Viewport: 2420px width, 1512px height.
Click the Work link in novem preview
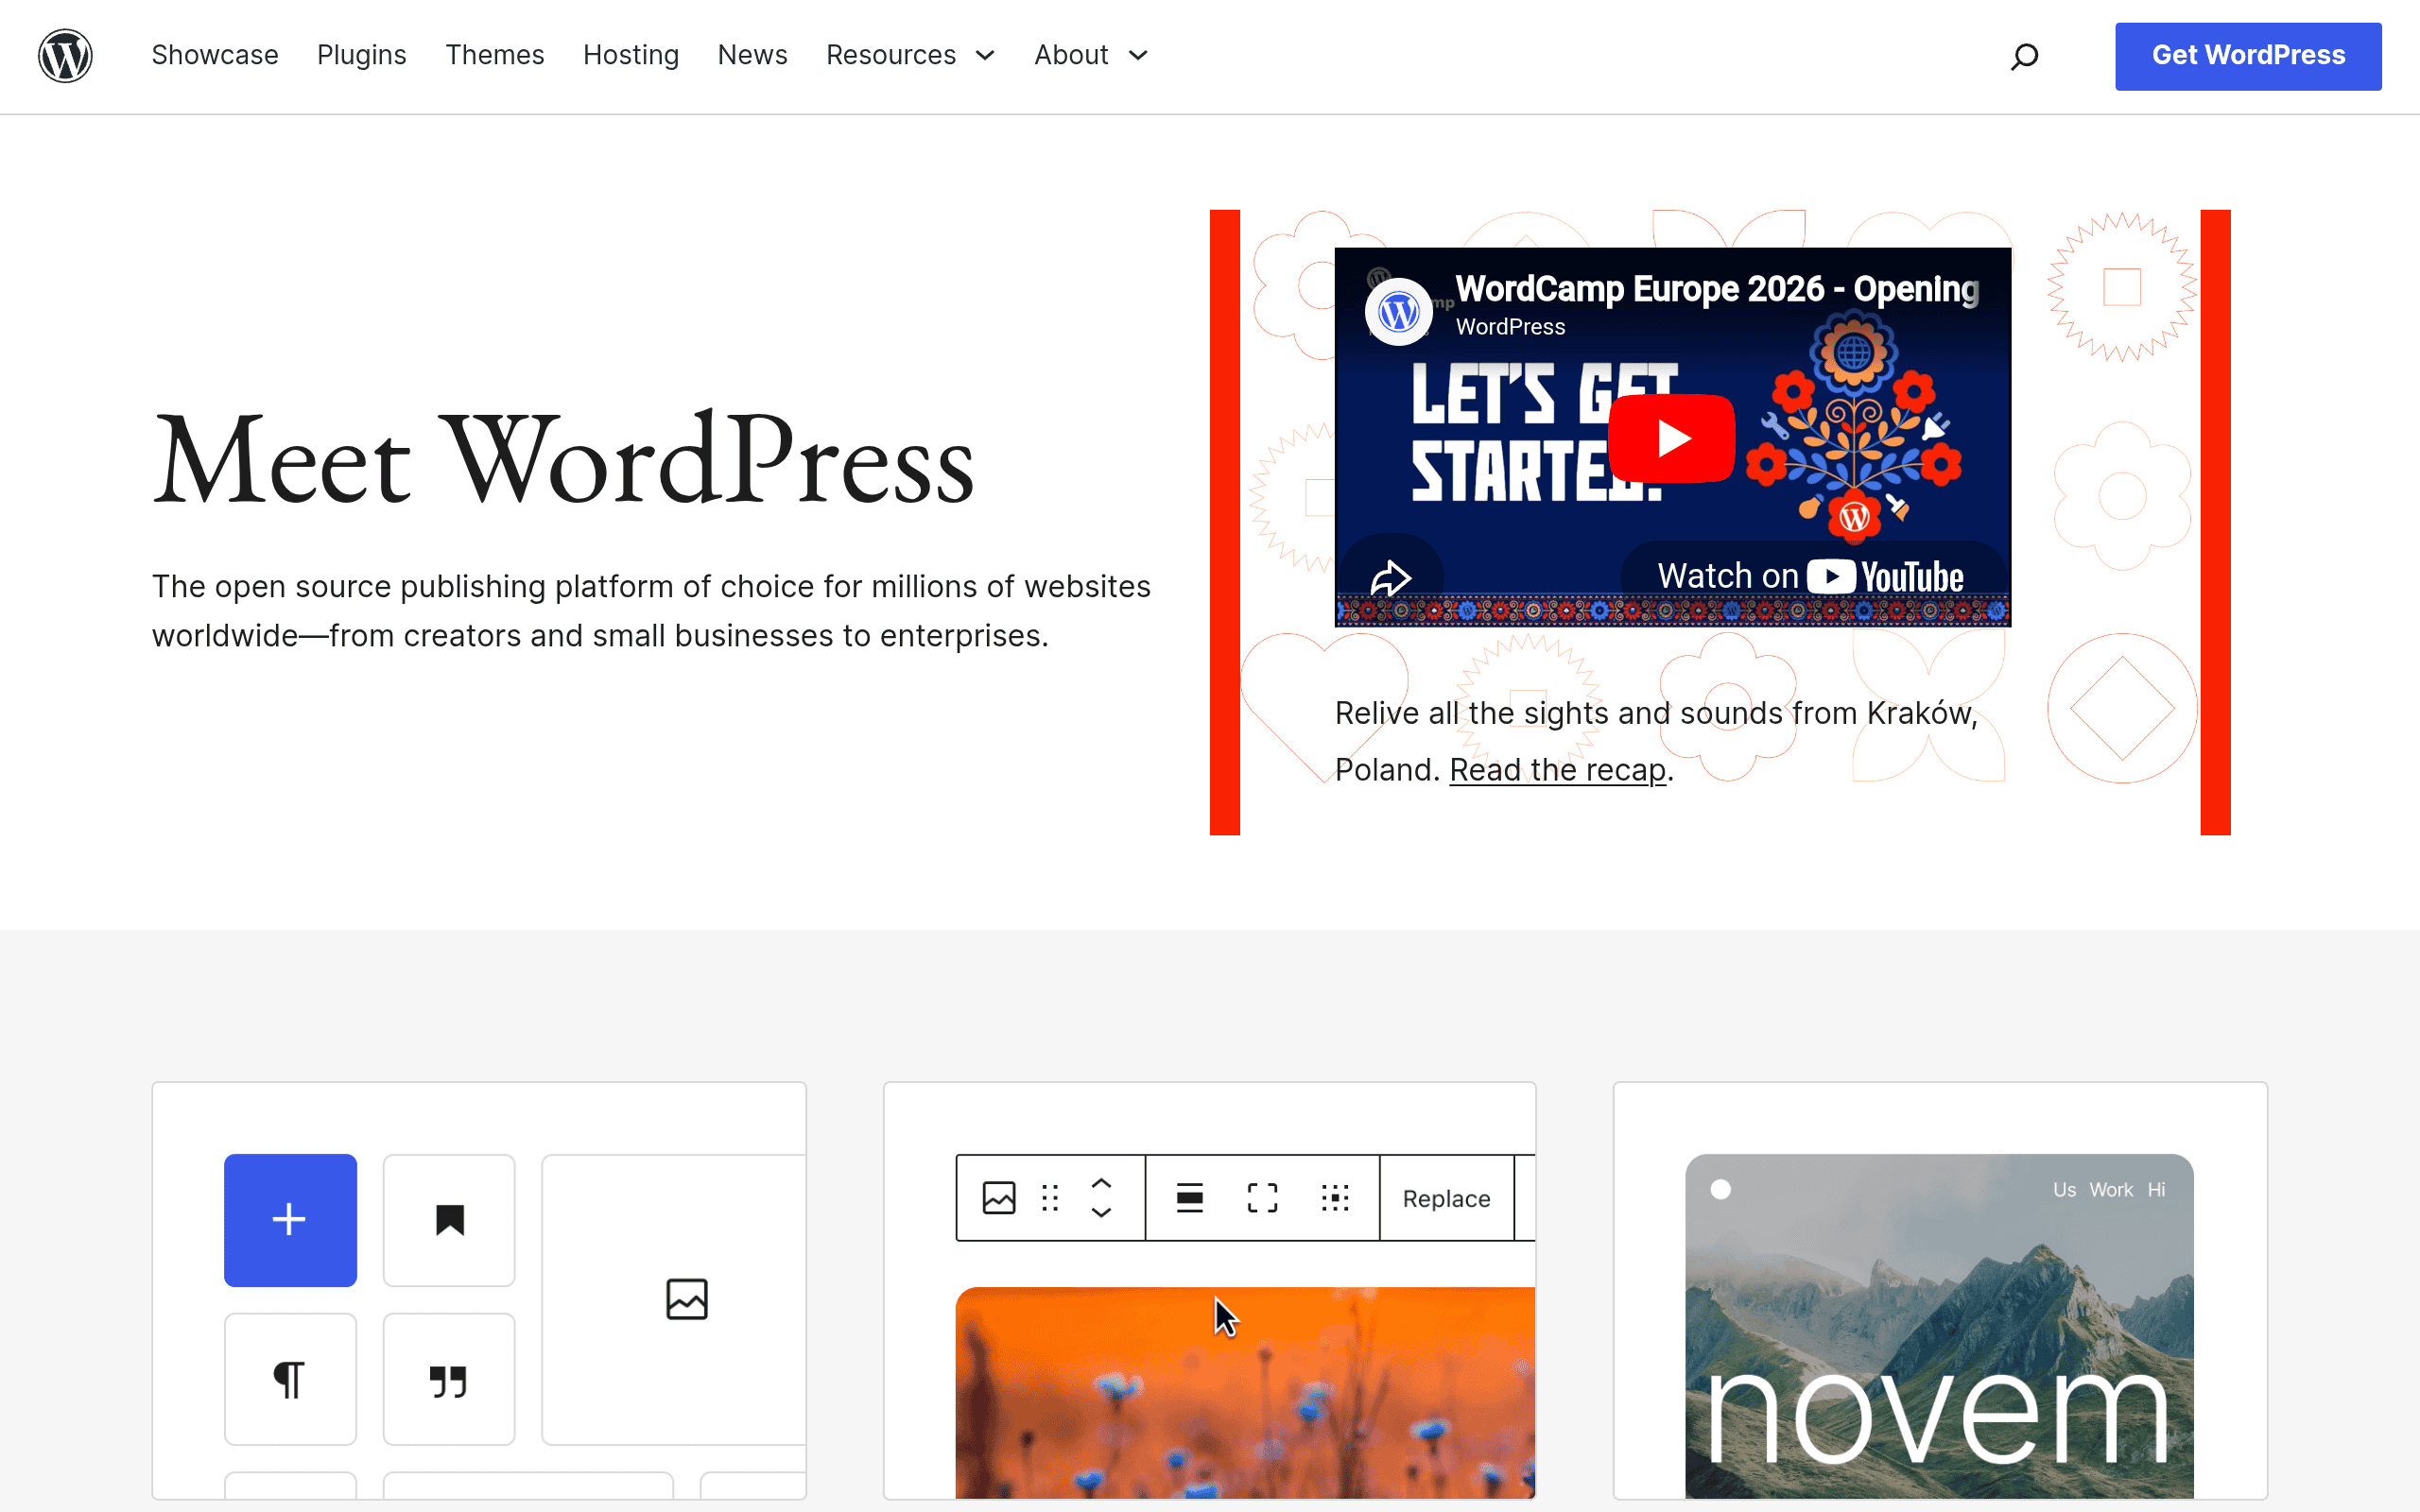2110,1190
